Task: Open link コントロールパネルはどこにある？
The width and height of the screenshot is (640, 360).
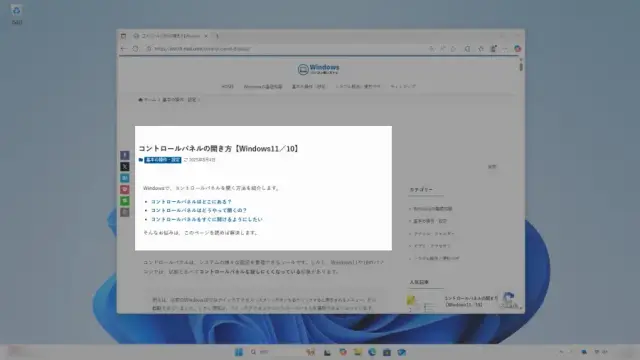Action: tap(191, 202)
